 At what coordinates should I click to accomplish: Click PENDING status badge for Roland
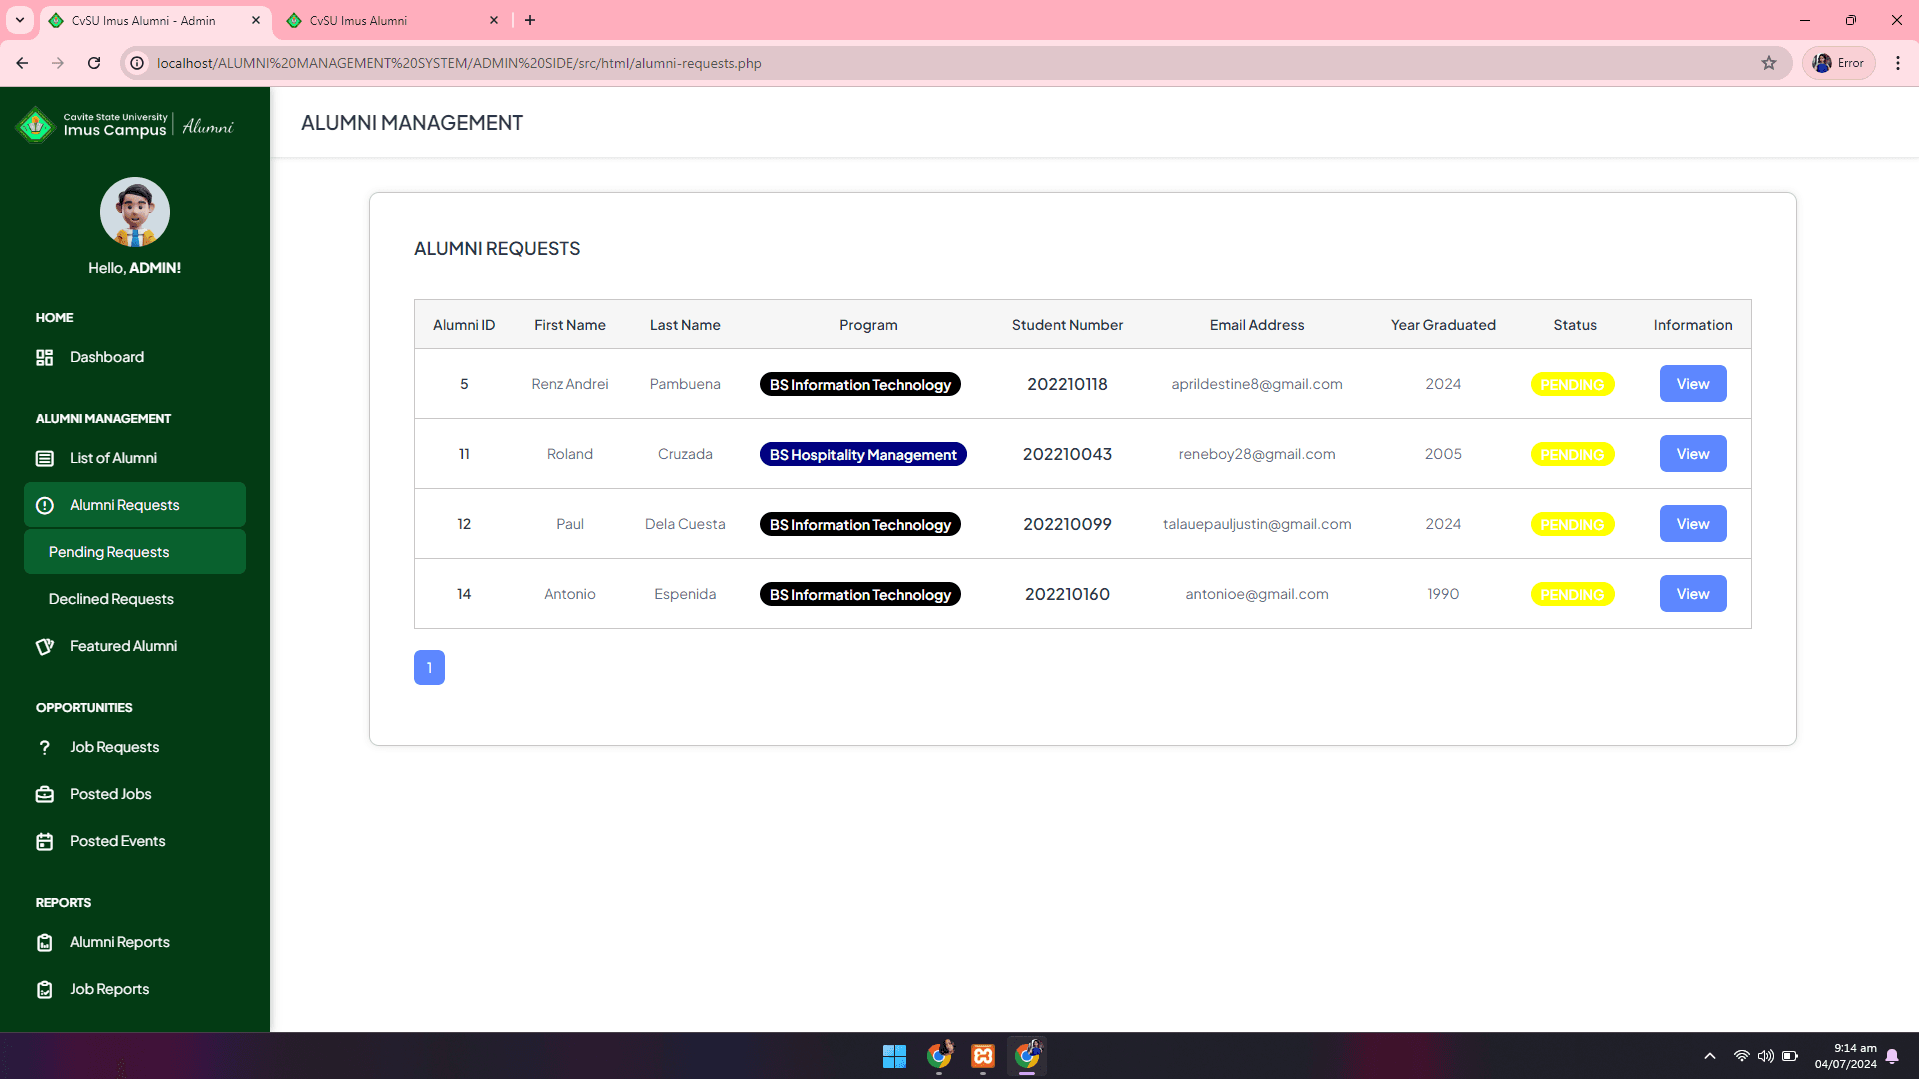click(x=1572, y=454)
